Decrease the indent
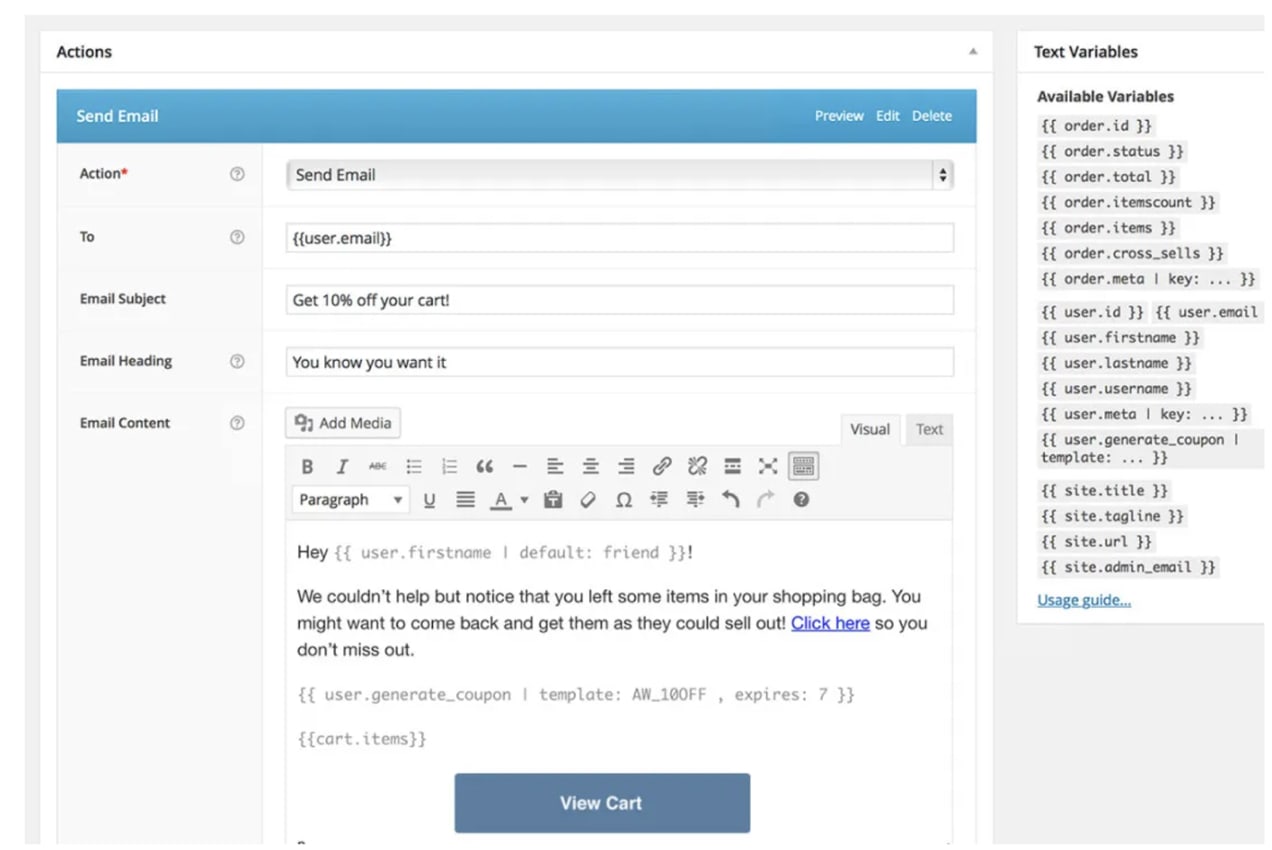 click(x=659, y=500)
